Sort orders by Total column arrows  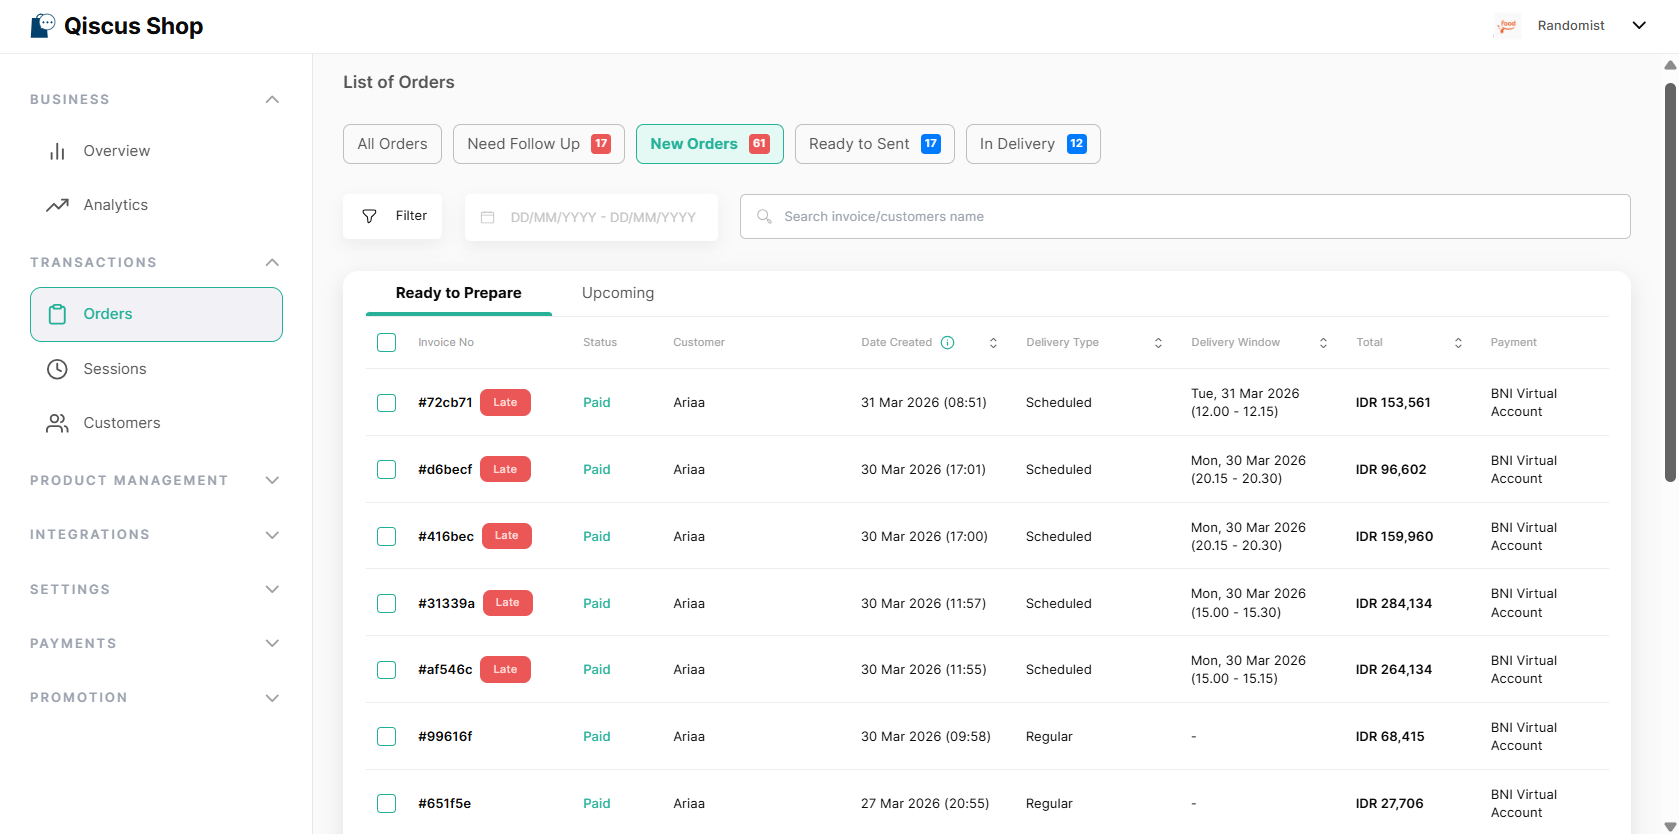(x=1458, y=343)
